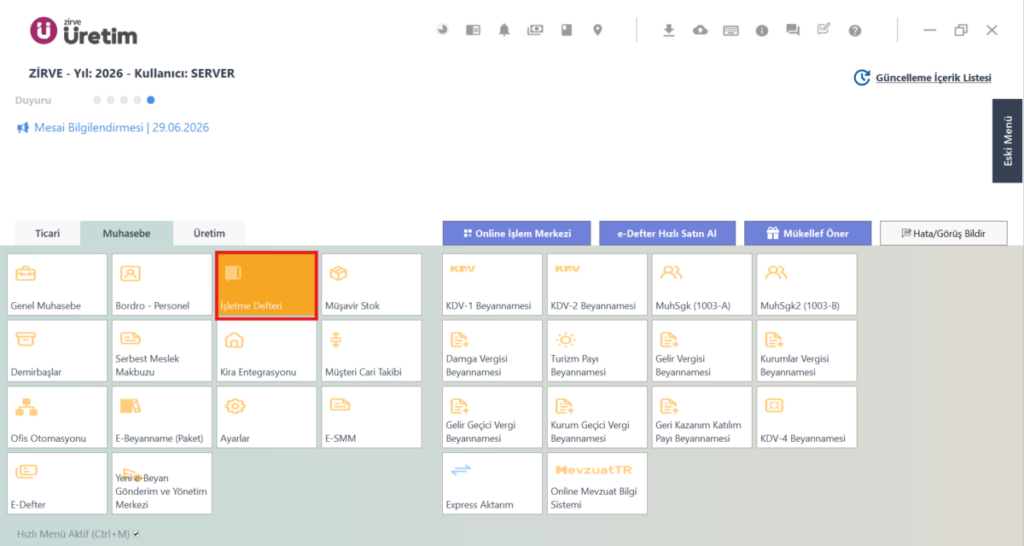Open the E-SMM tile
Image resolution: width=1024 pixels, height=546 pixels.
(372, 417)
